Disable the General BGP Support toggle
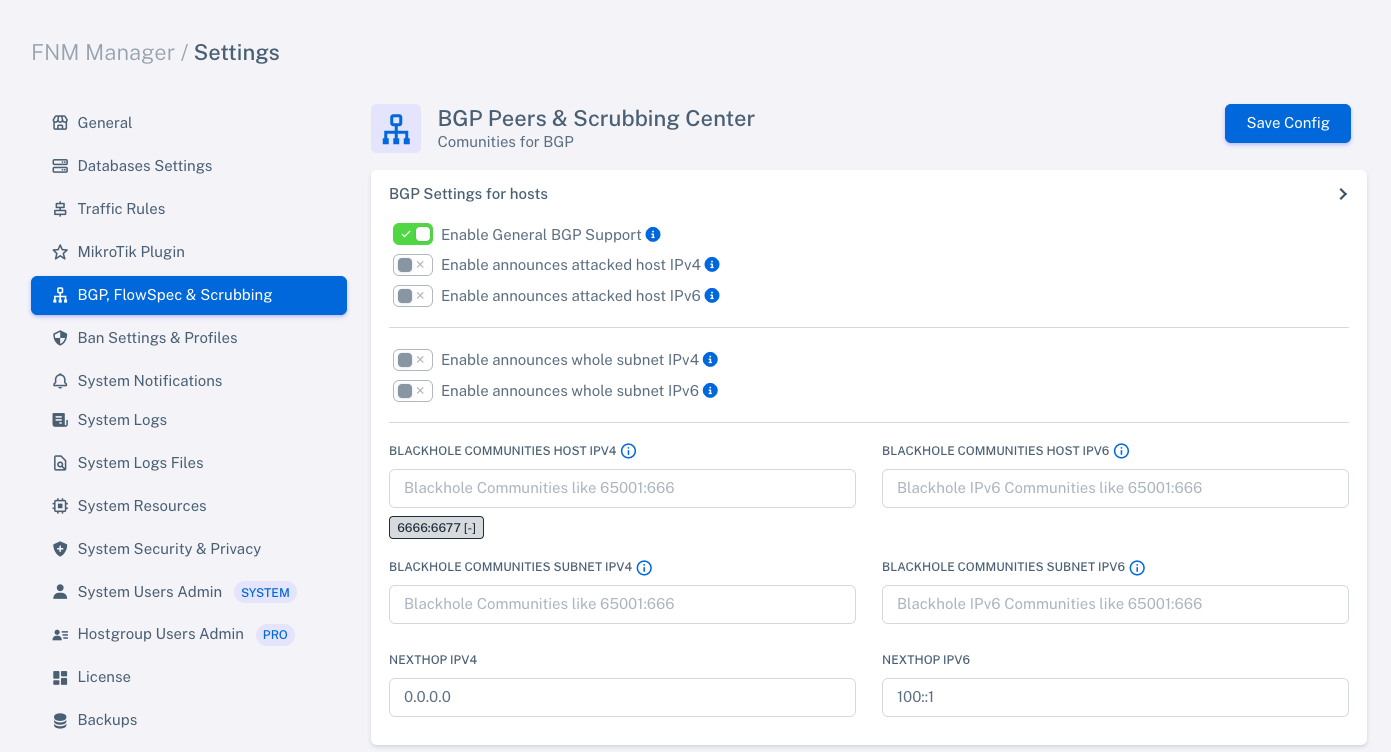1391x752 pixels. (x=412, y=235)
